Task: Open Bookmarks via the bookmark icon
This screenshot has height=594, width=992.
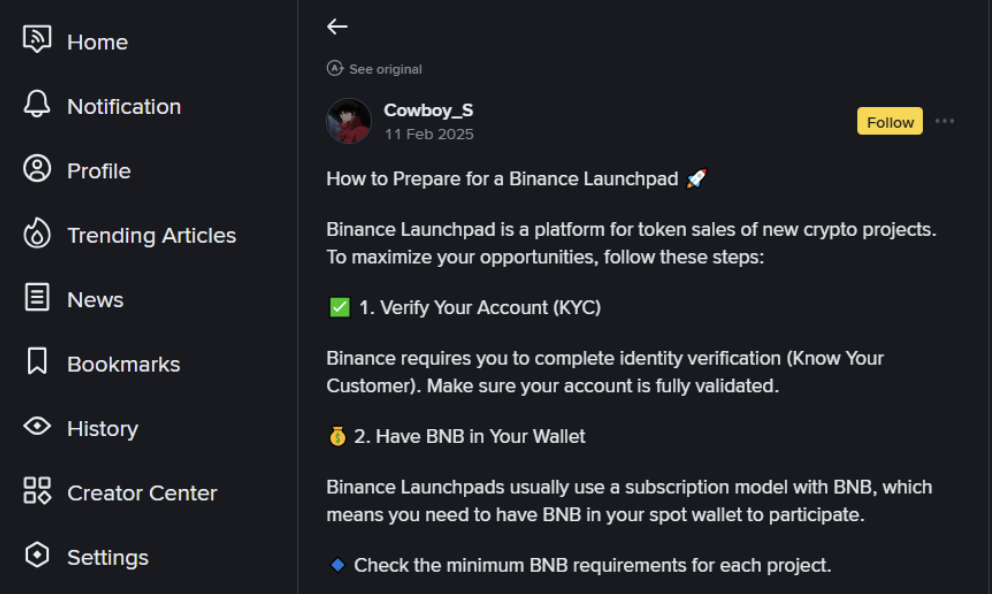Action: [x=35, y=363]
